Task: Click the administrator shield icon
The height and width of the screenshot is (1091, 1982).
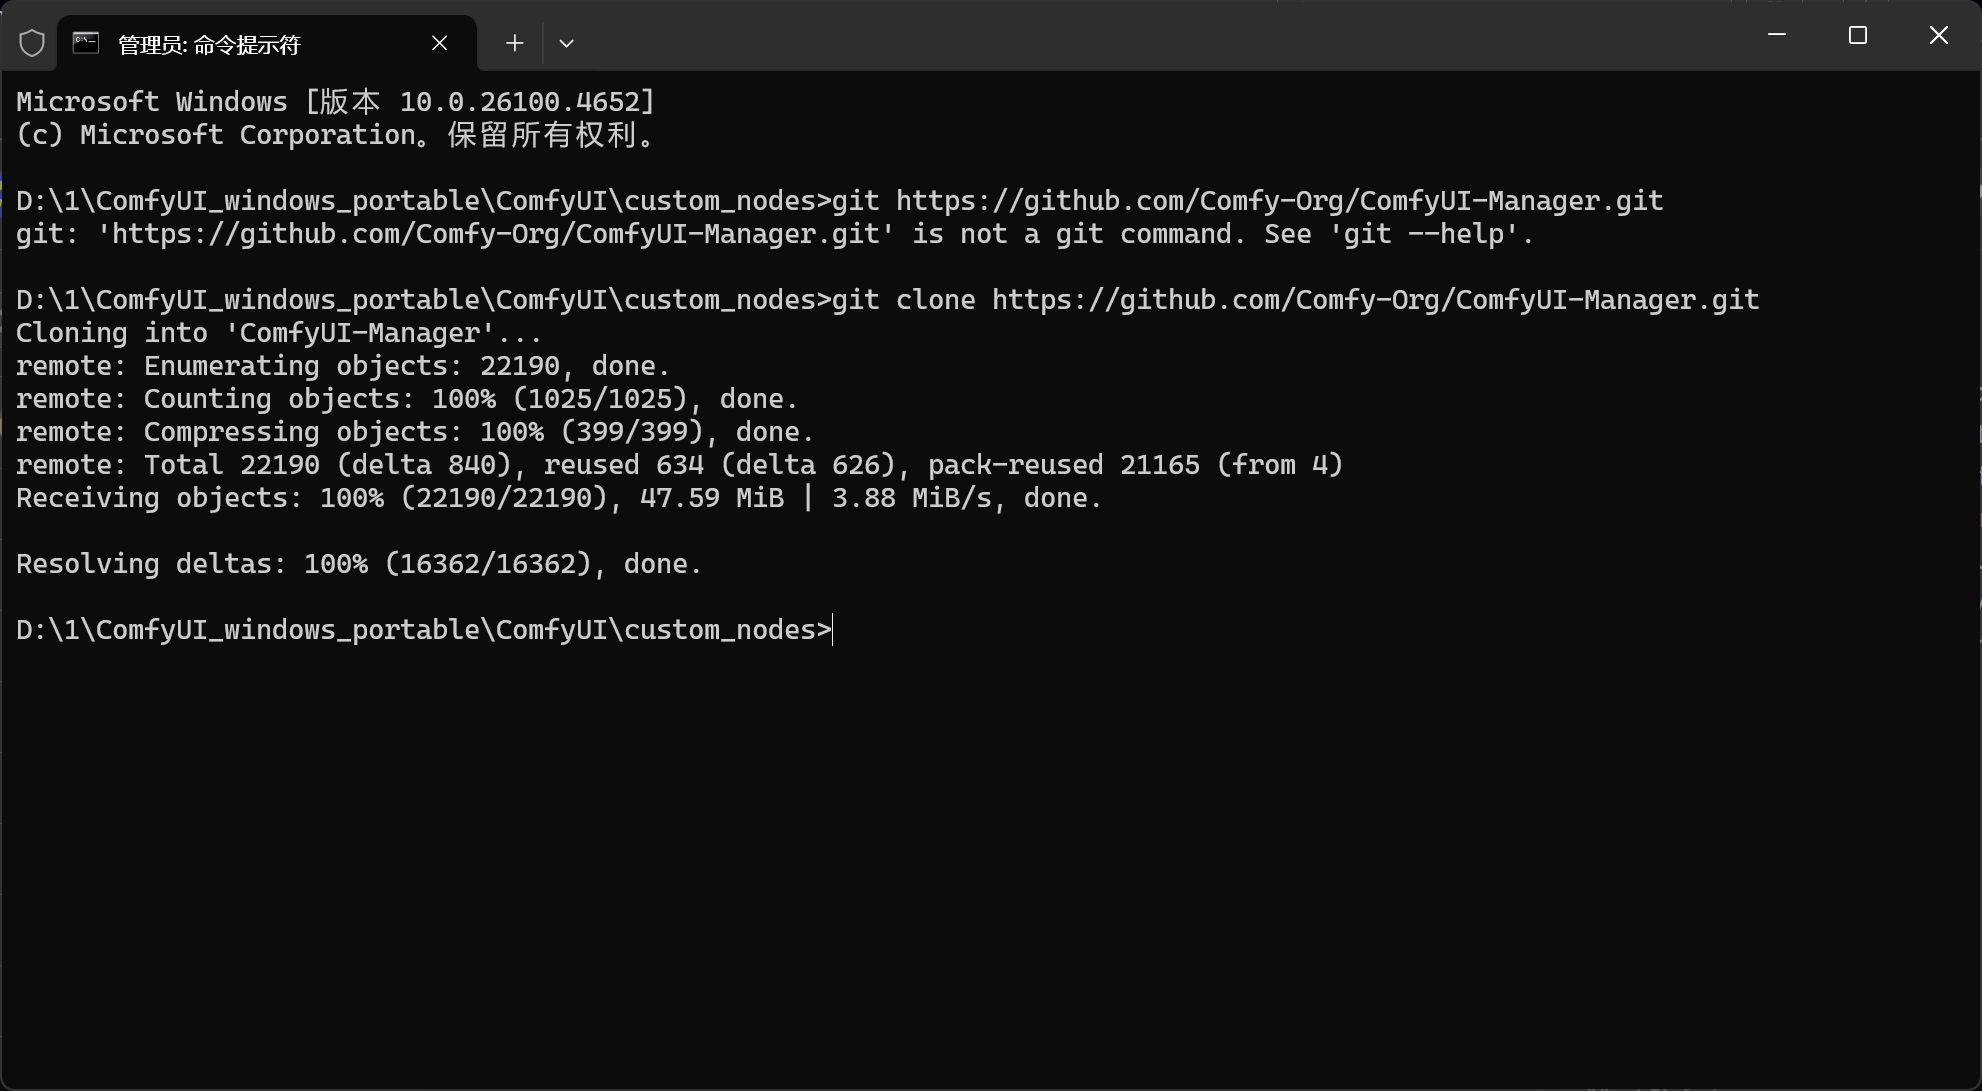Action: (x=32, y=43)
